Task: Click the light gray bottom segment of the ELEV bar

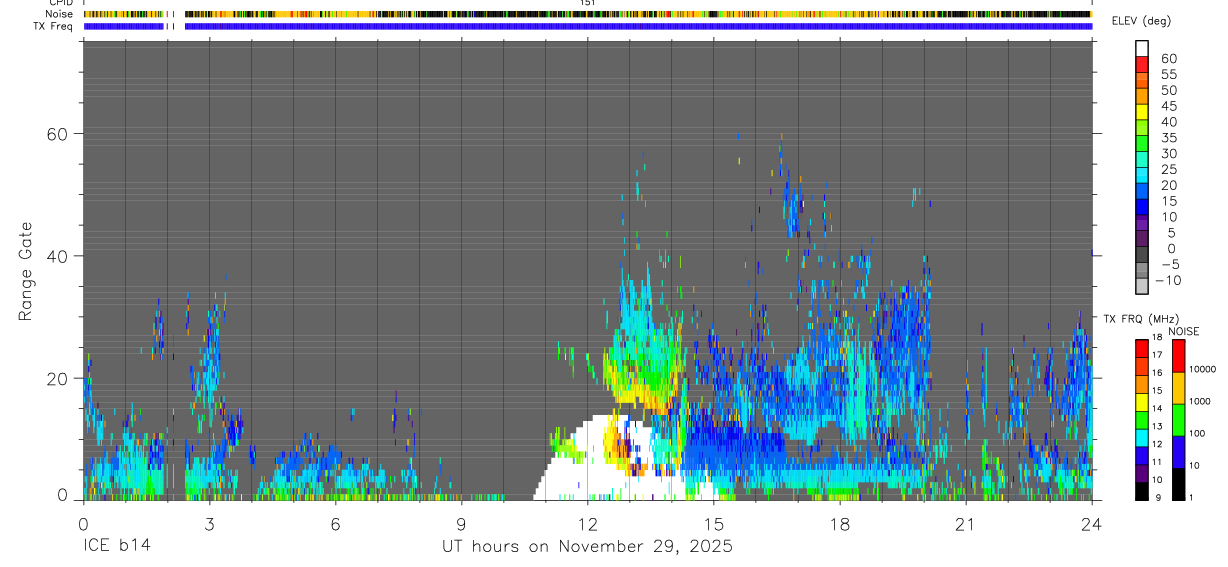Action: [1143, 286]
